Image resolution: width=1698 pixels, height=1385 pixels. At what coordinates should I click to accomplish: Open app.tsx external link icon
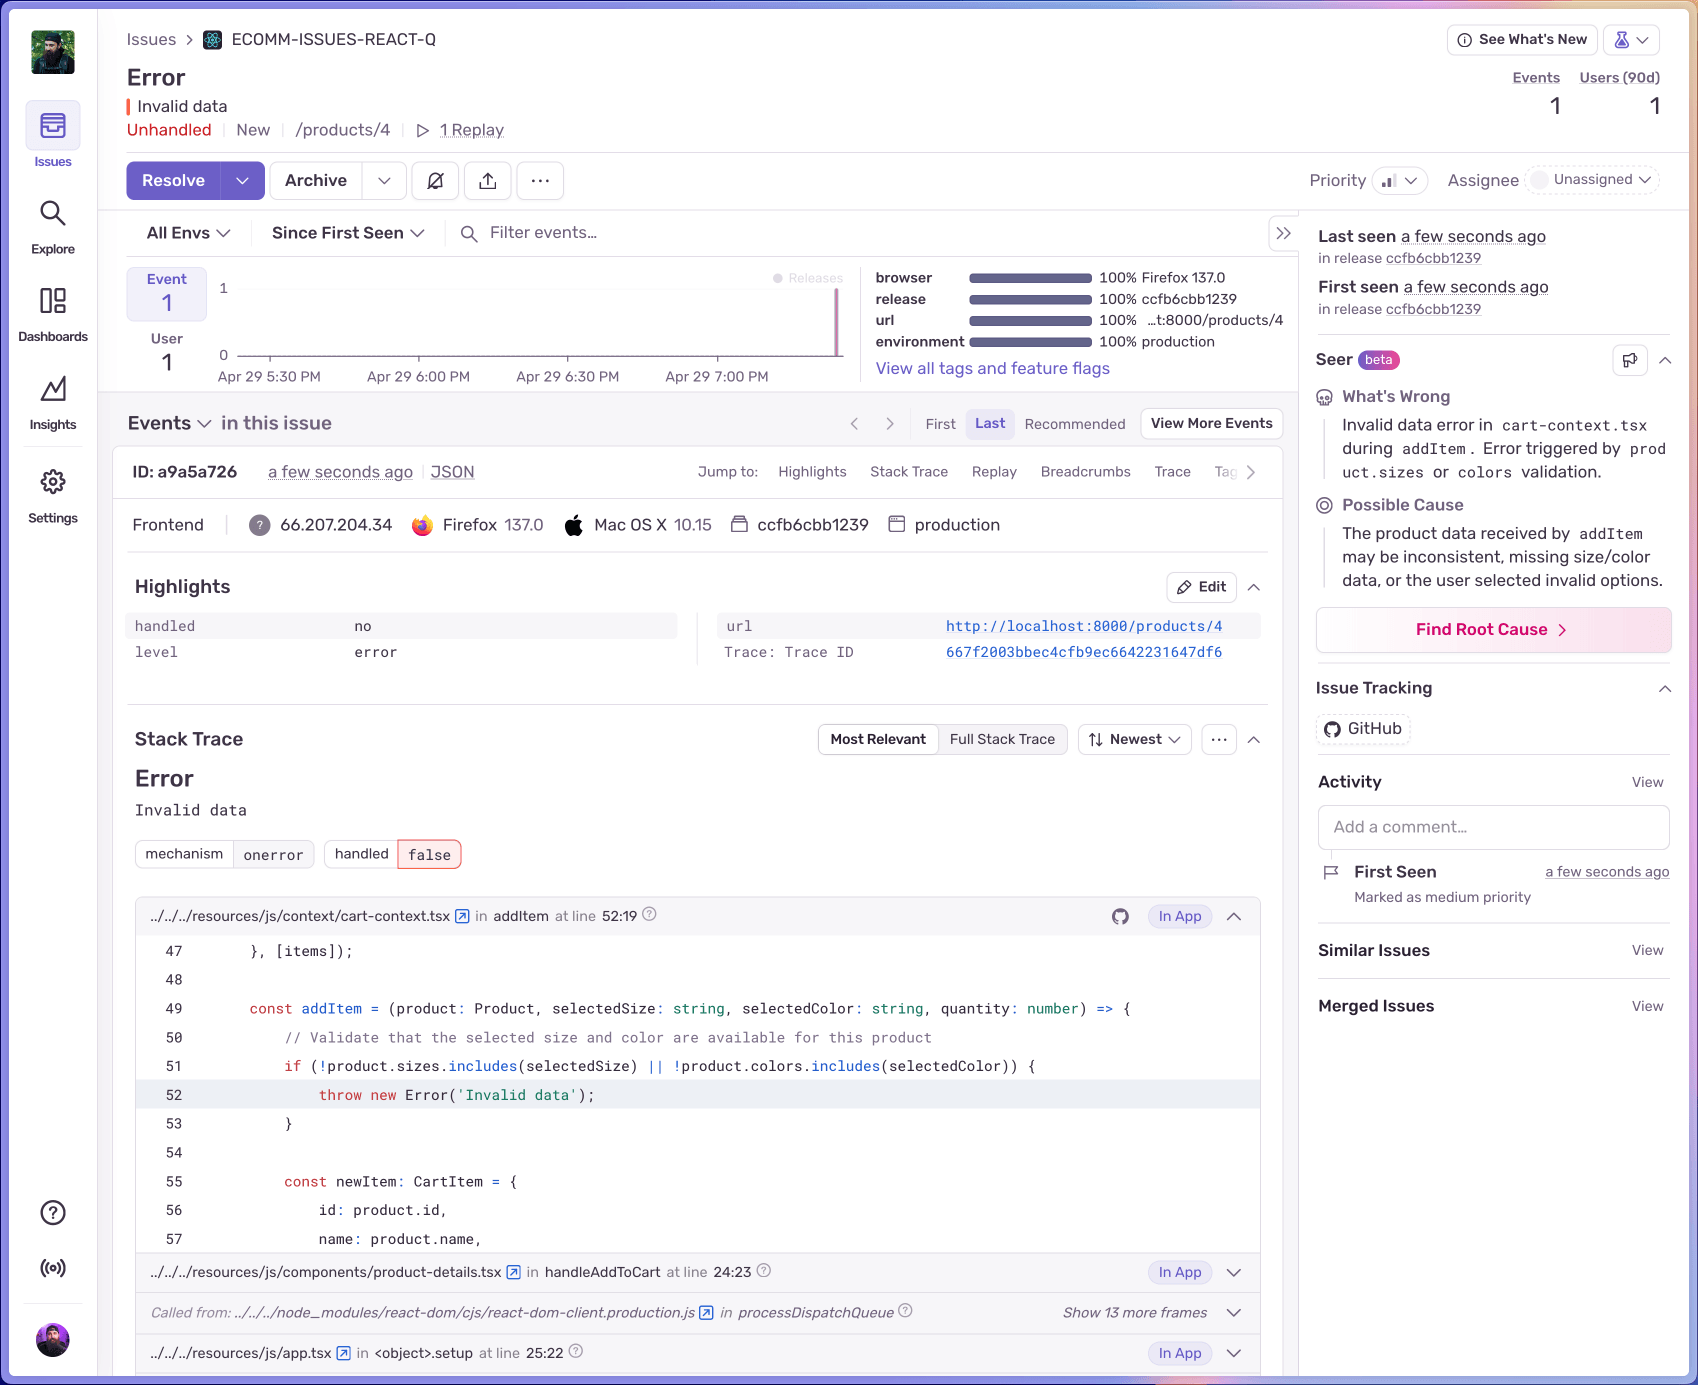pyautogui.click(x=343, y=1353)
